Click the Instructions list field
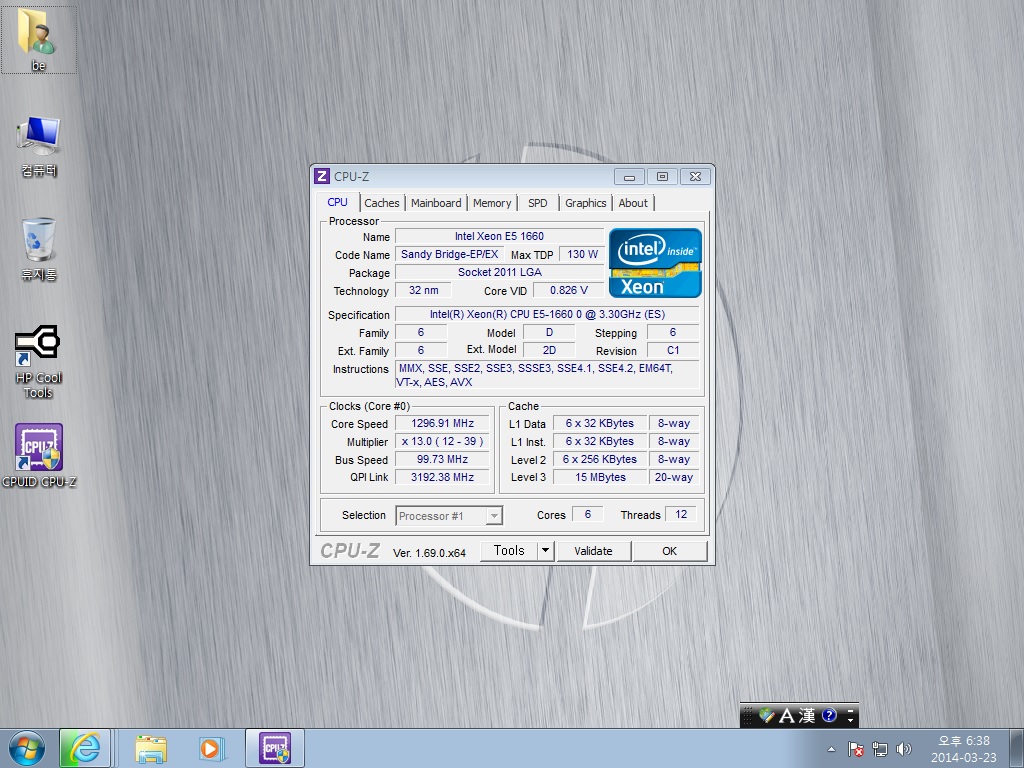The height and width of the screenshot is (768, 1024). point(547,375)
